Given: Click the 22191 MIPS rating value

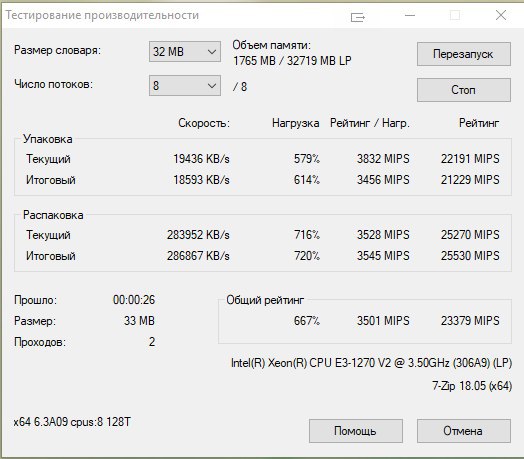Looking at the screenshot, I should (x=470, y=159).
